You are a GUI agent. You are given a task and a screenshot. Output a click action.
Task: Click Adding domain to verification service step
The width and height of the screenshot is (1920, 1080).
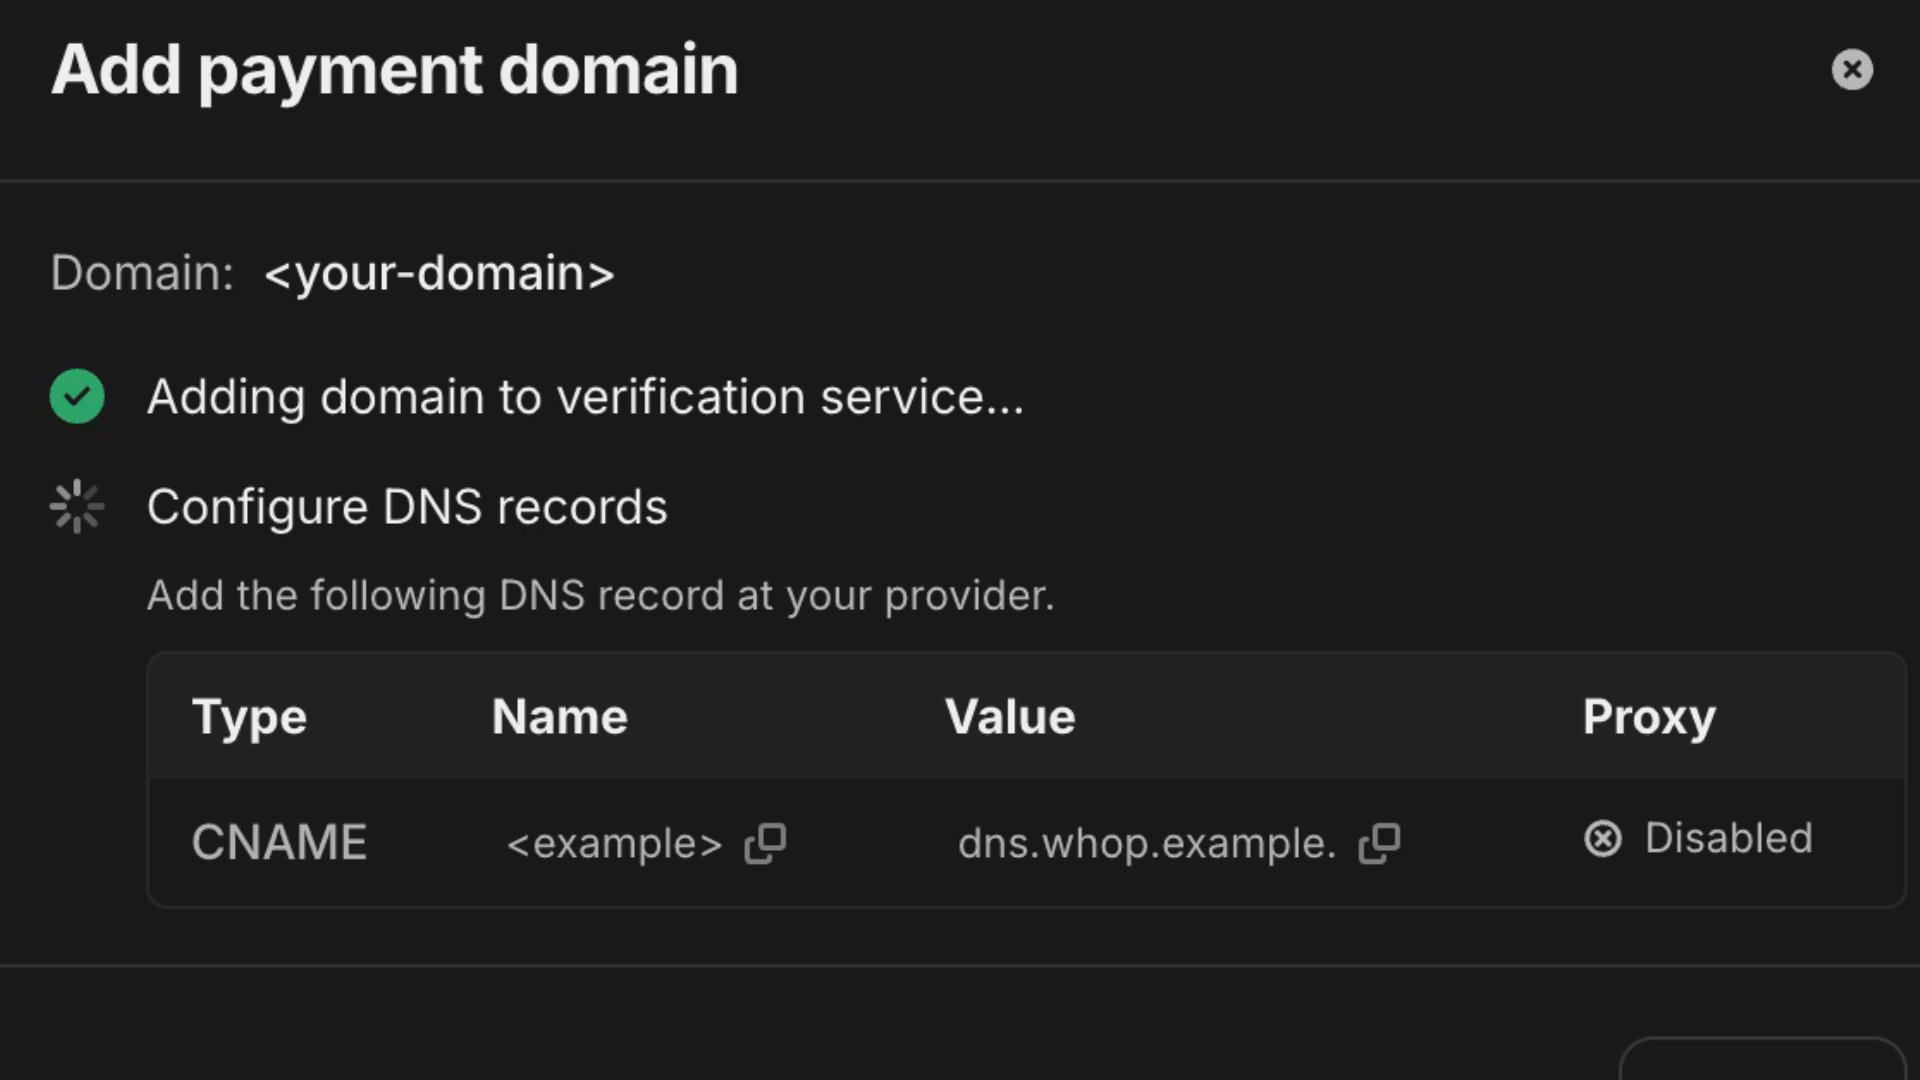(x=585, y=397)
